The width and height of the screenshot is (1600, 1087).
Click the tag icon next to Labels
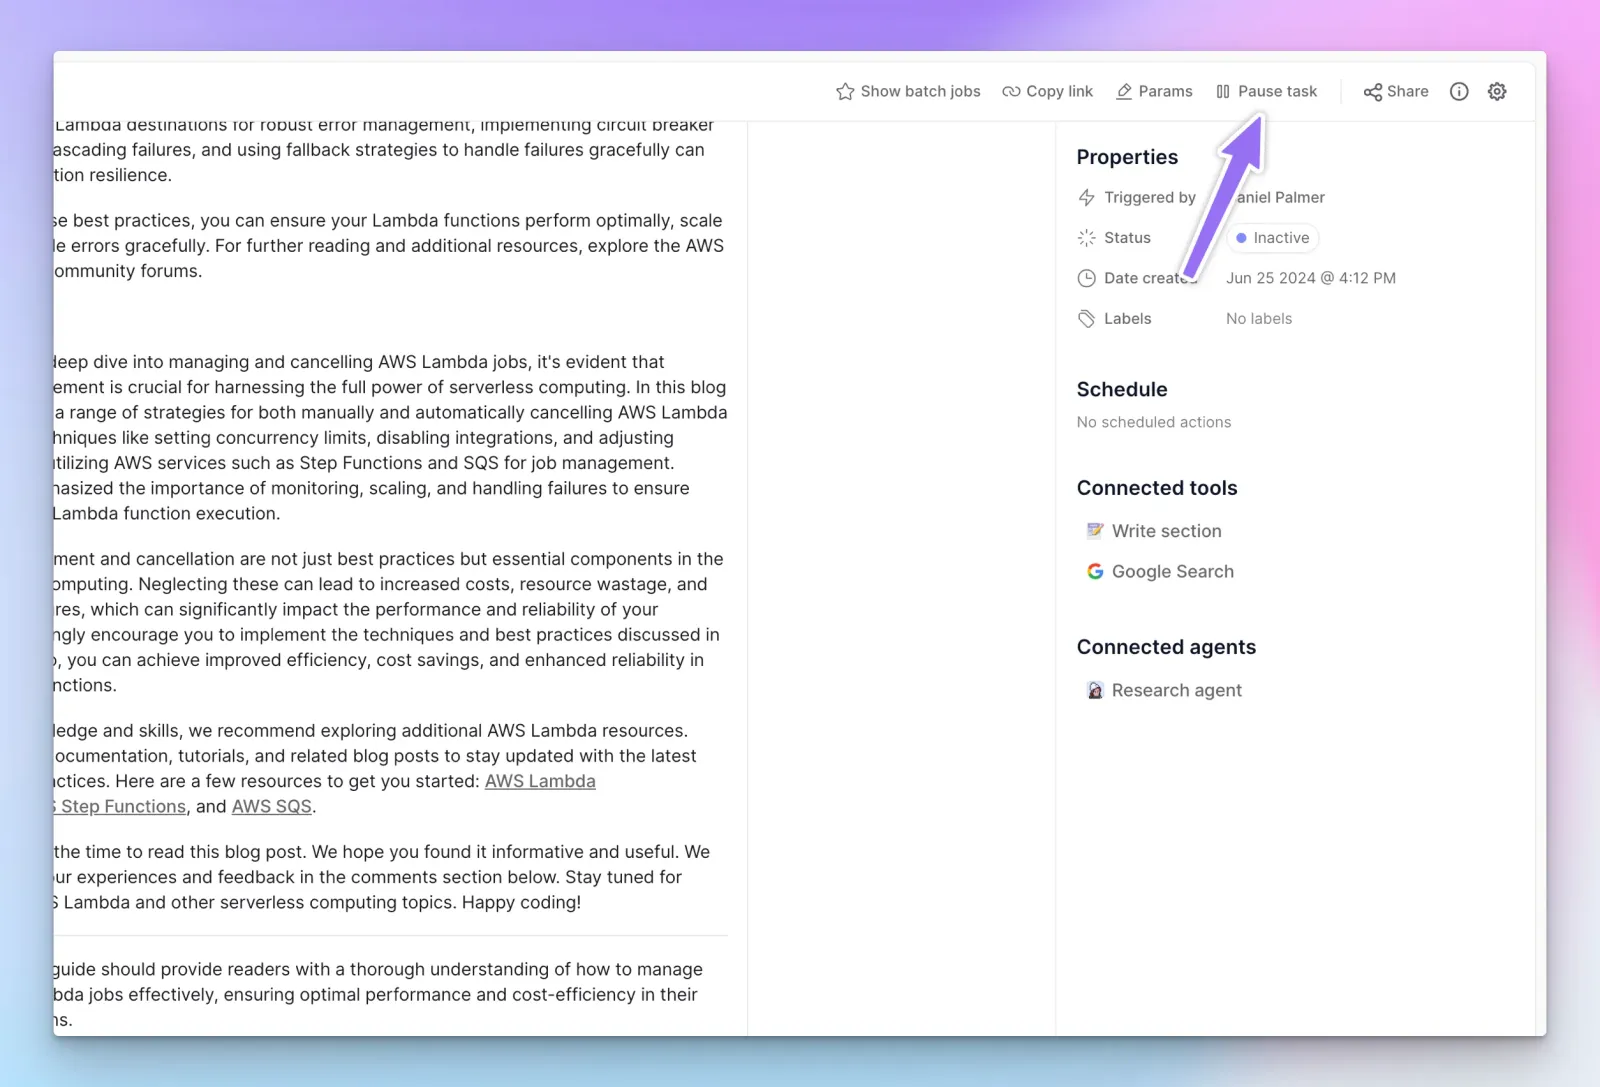pos(1087,319)
